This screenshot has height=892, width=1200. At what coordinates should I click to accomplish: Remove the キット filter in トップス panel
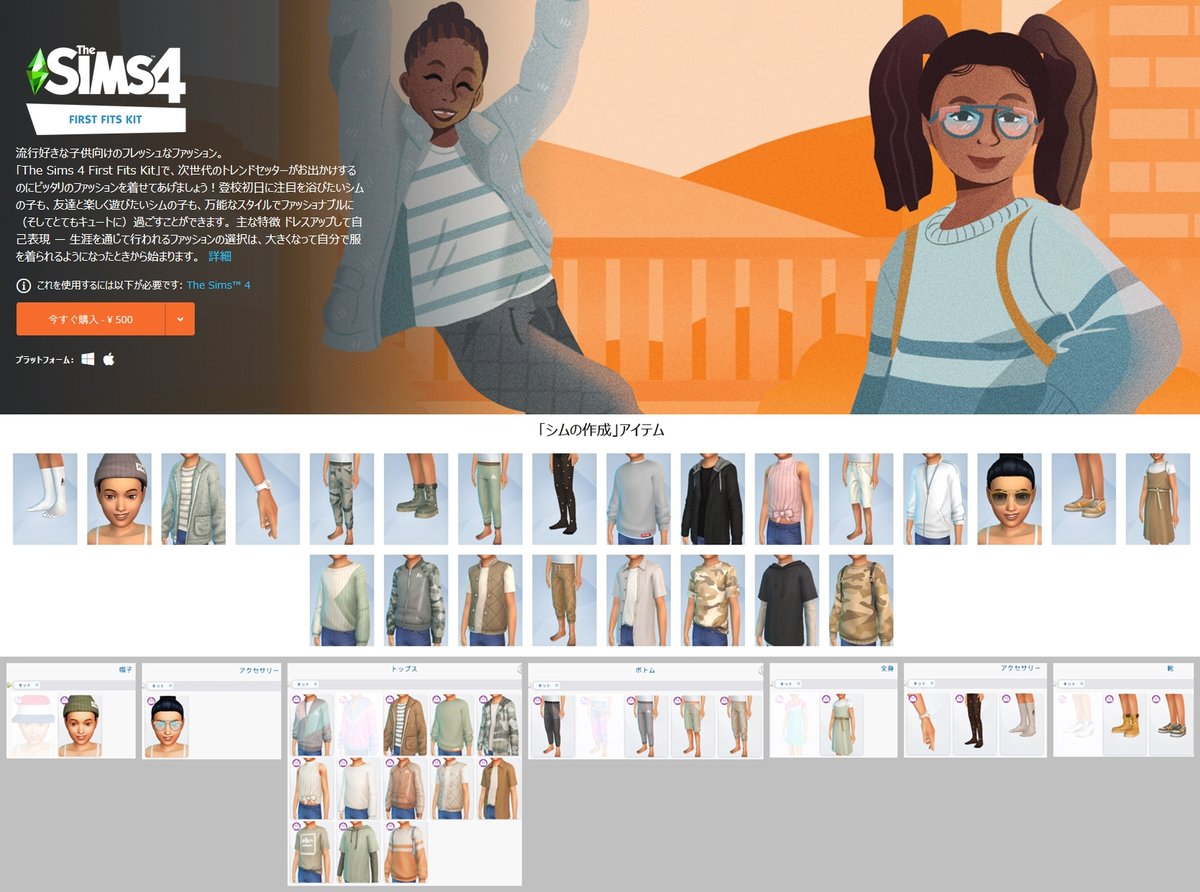pos(313,684)
